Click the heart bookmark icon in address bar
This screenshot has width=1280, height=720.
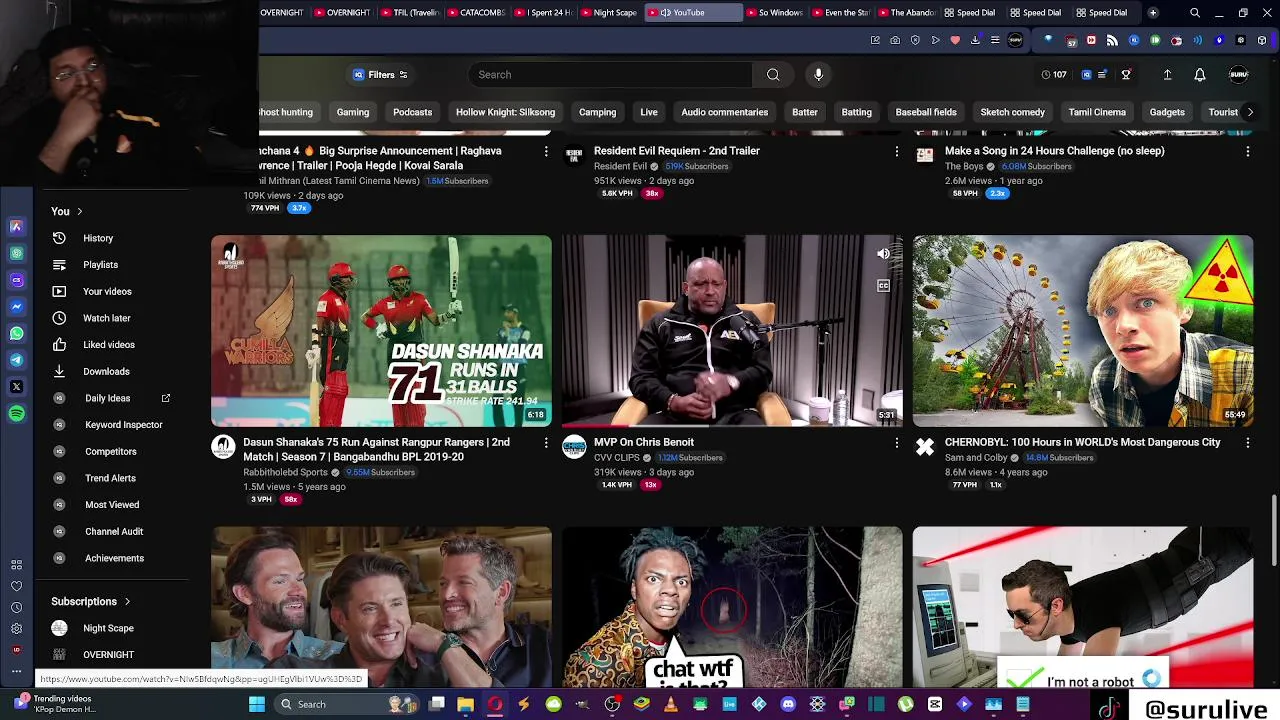tap(955, 40)
